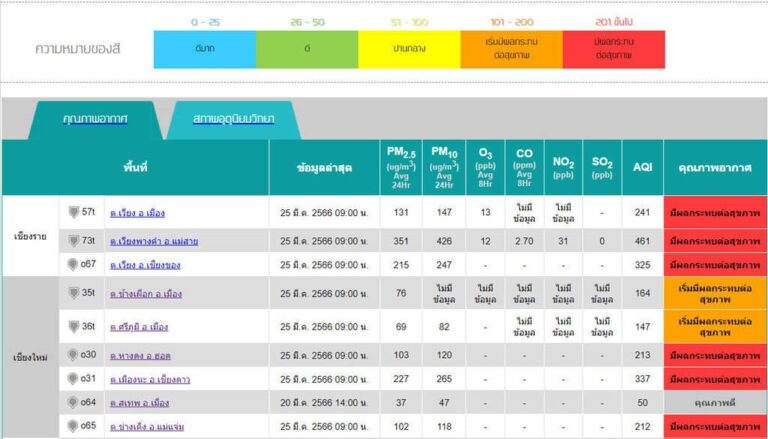Open the ต.ช้างเผือก อ.เมือง station link
The width and height of the screenshot is (768, 439).
click(x=146, y=294)
